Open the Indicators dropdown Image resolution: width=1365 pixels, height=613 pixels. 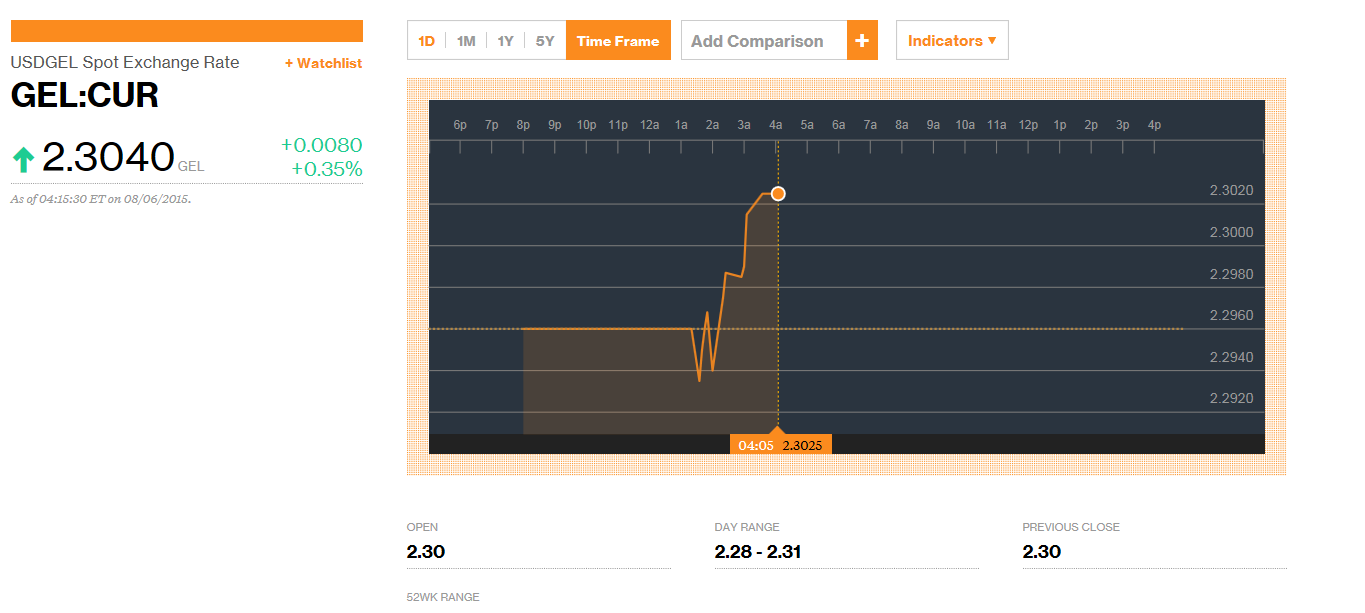(x=952, y=41)
